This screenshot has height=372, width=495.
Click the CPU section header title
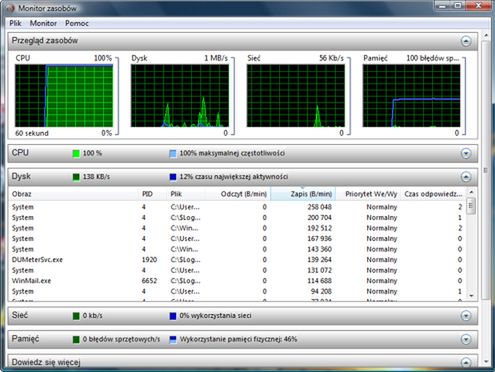point(20,153)
